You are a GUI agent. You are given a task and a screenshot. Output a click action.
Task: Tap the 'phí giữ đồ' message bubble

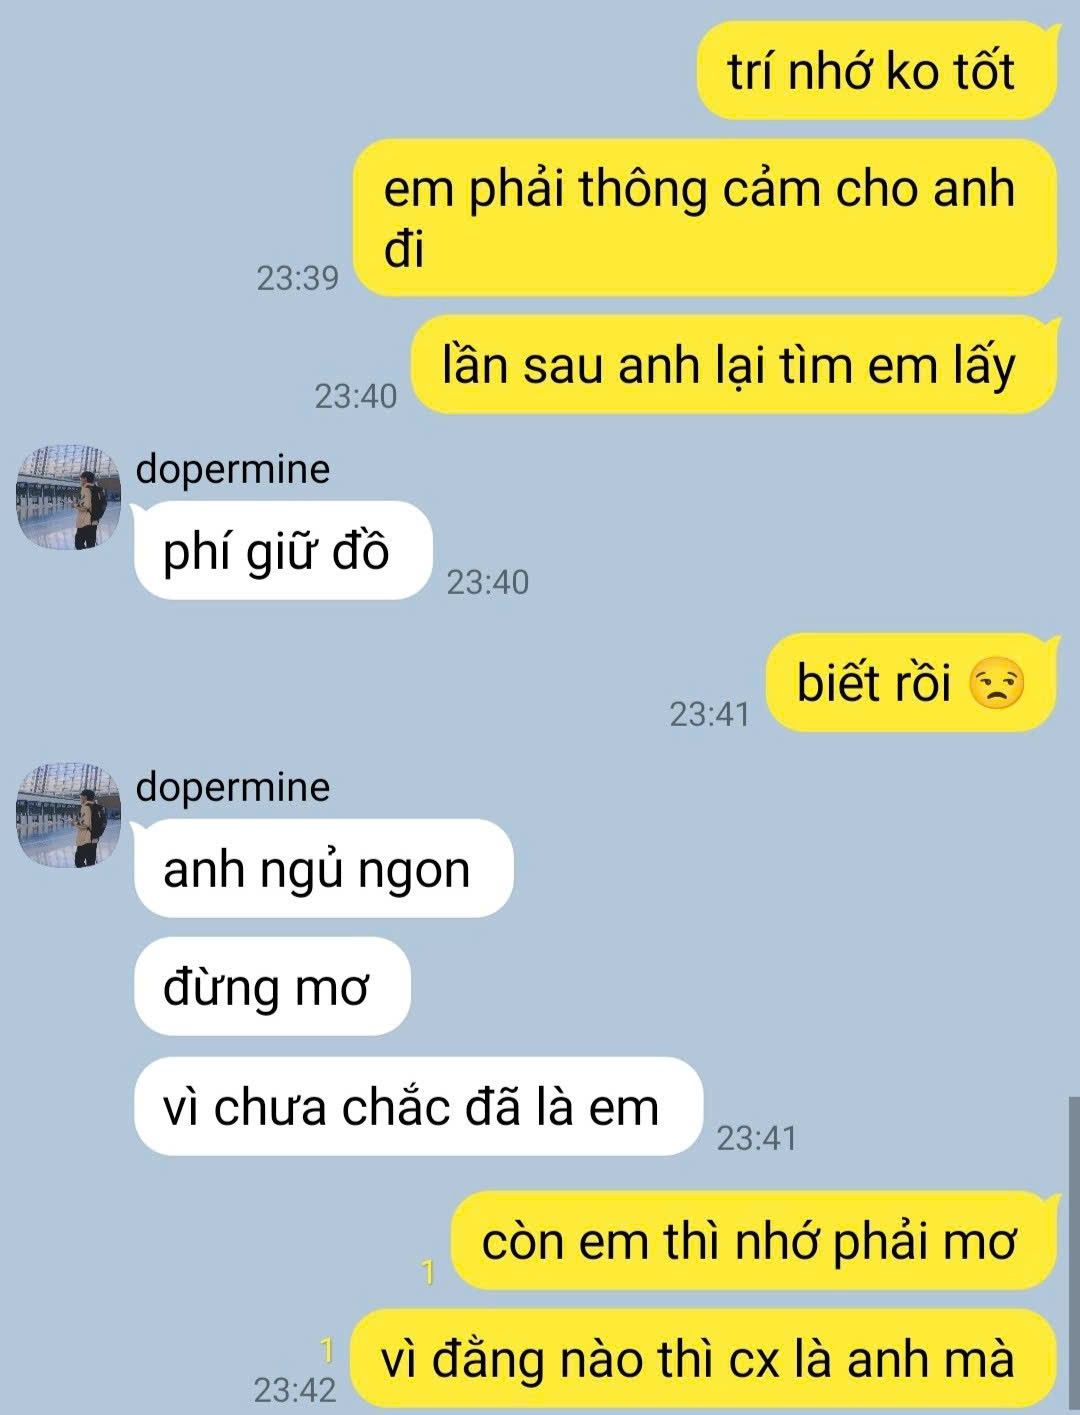click(283, 551)
